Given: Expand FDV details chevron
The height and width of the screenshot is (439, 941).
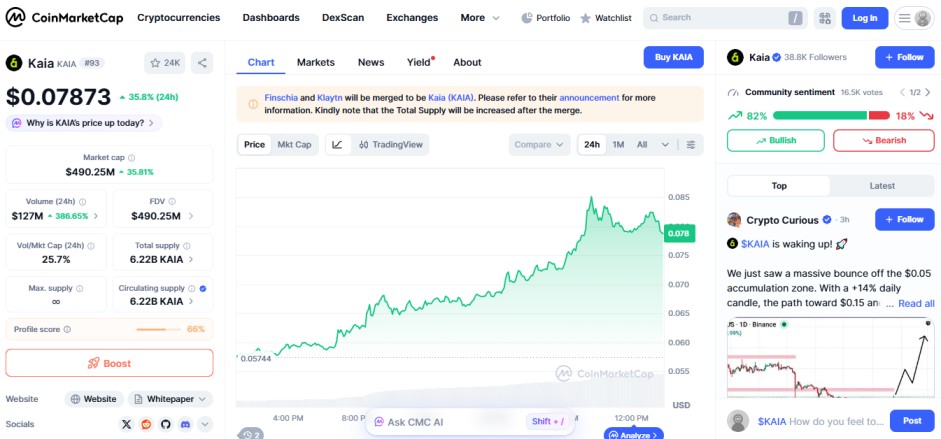Looking at the screenshot, I should 191,216.
